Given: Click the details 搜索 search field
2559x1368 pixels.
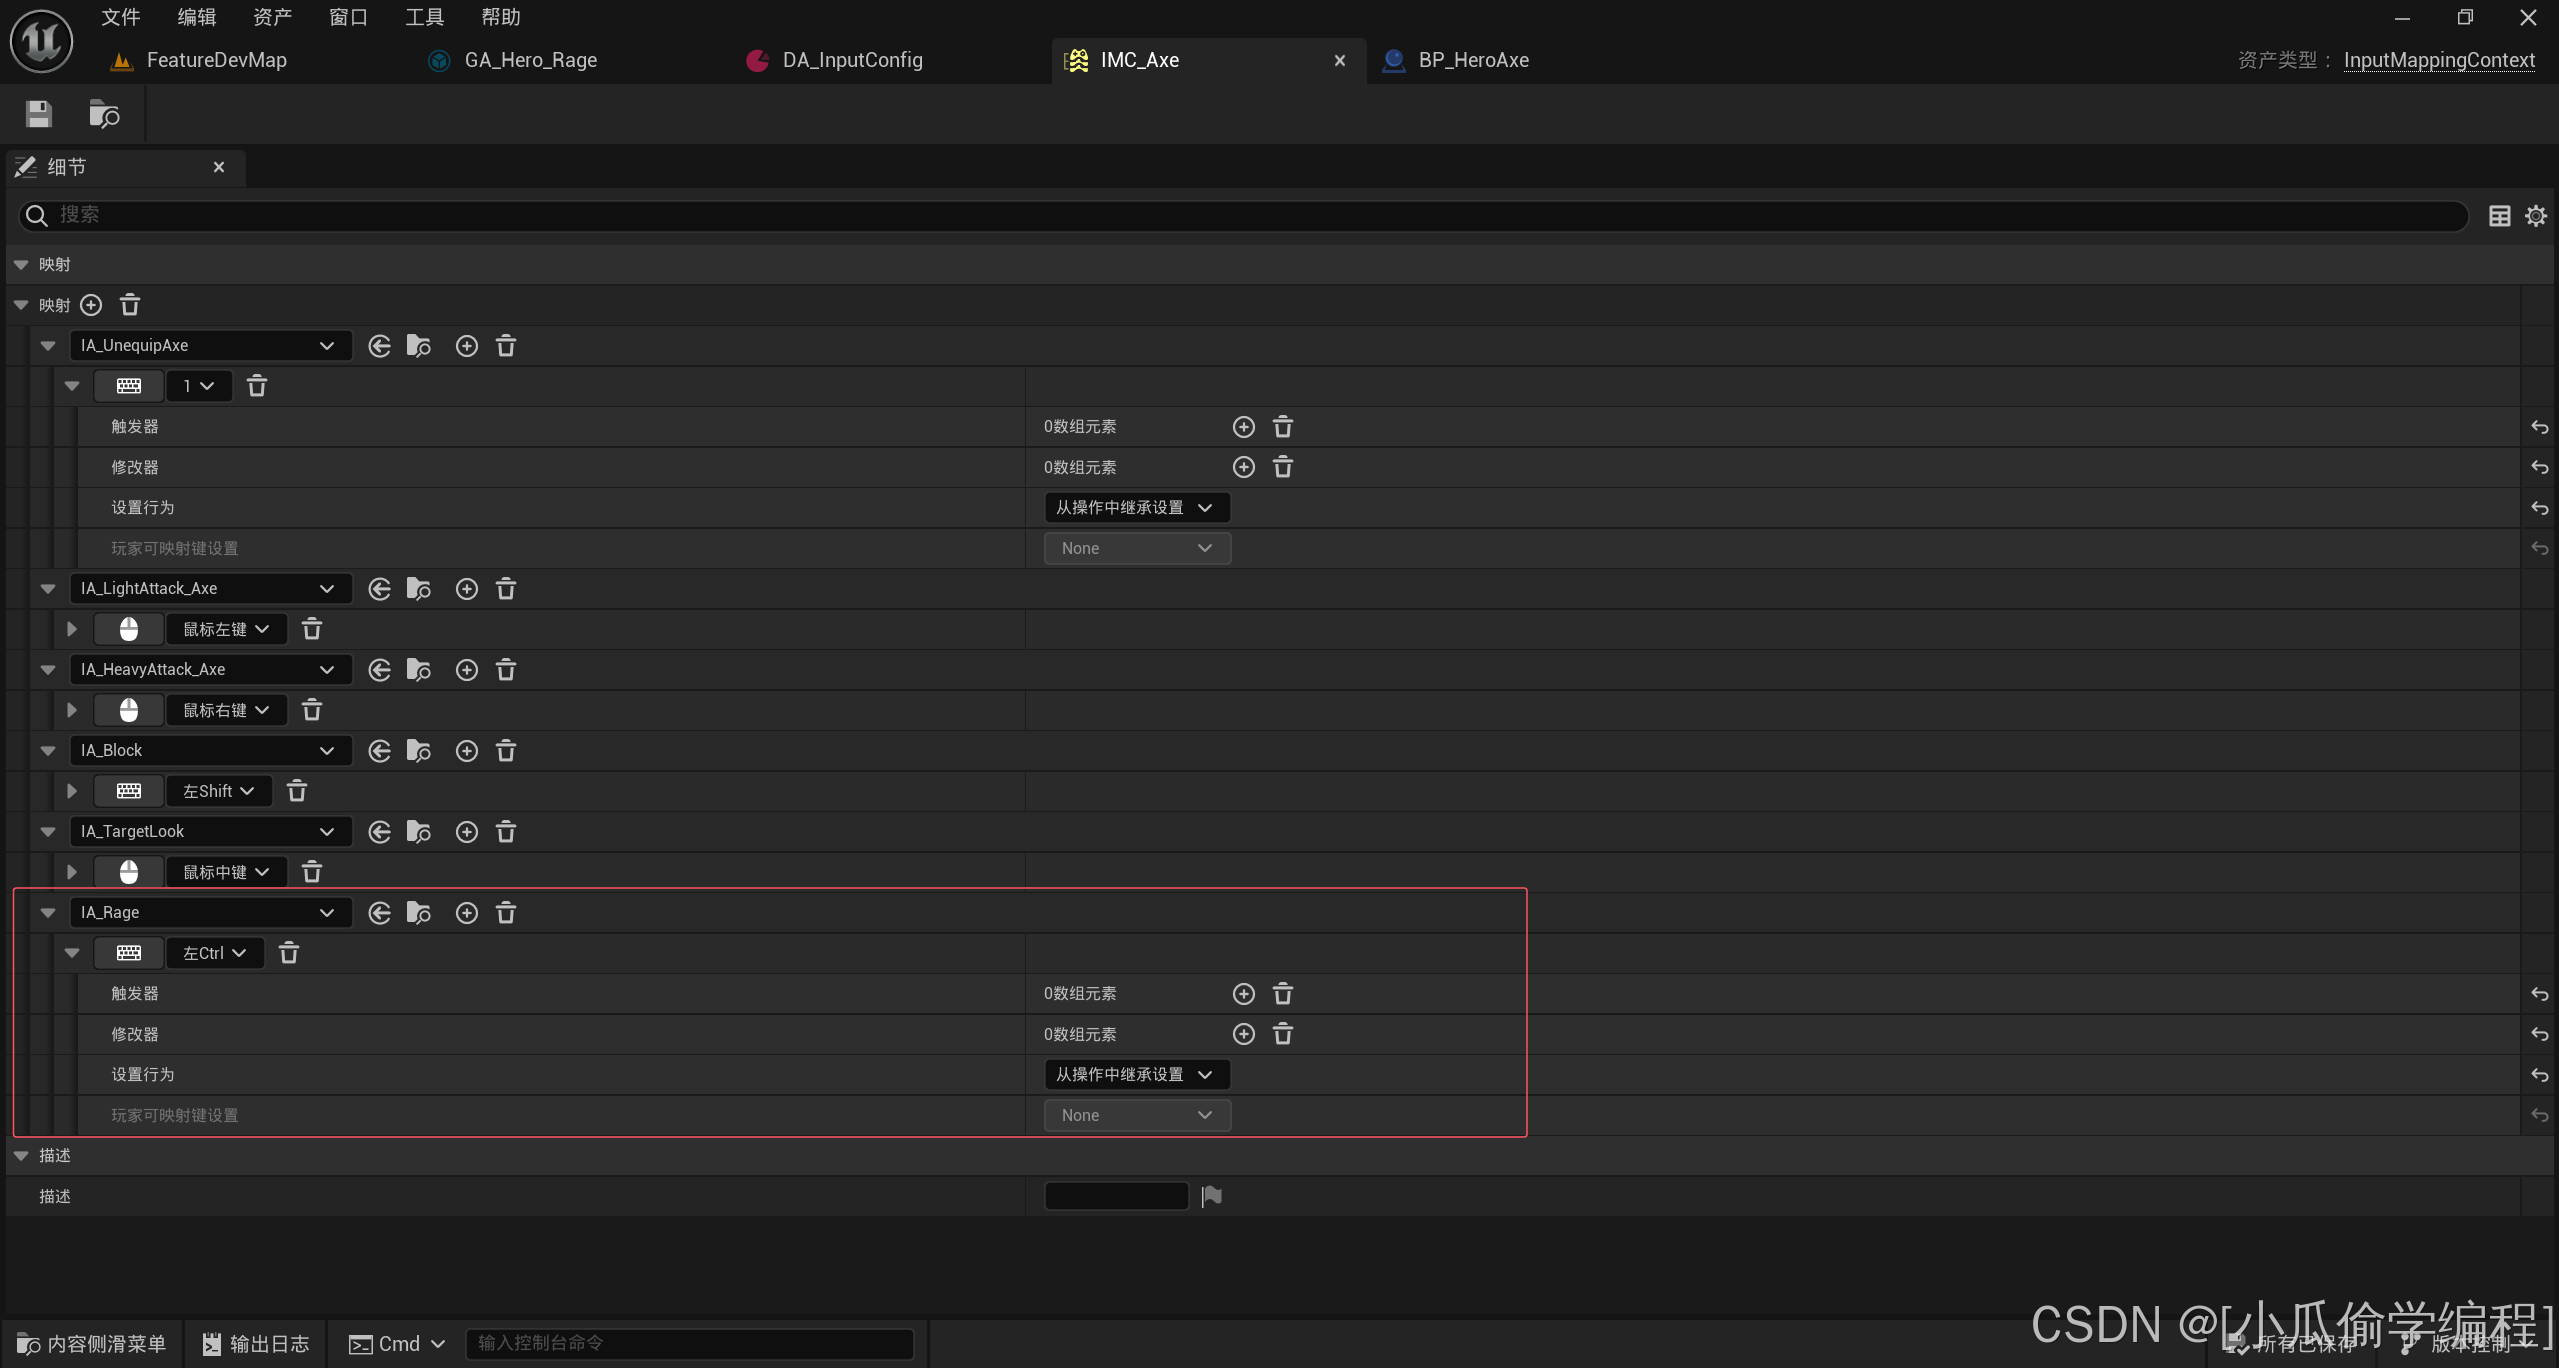Looking at the screenshot, I should coord(1243,216).
